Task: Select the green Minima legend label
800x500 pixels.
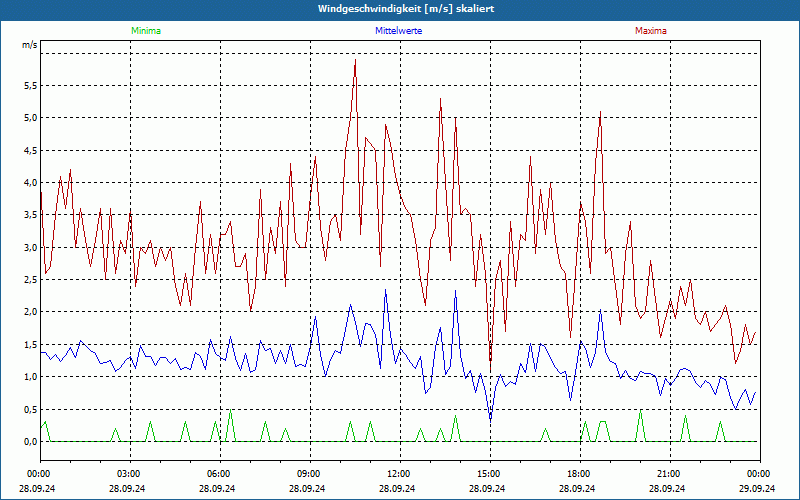Action: (146, 31)
